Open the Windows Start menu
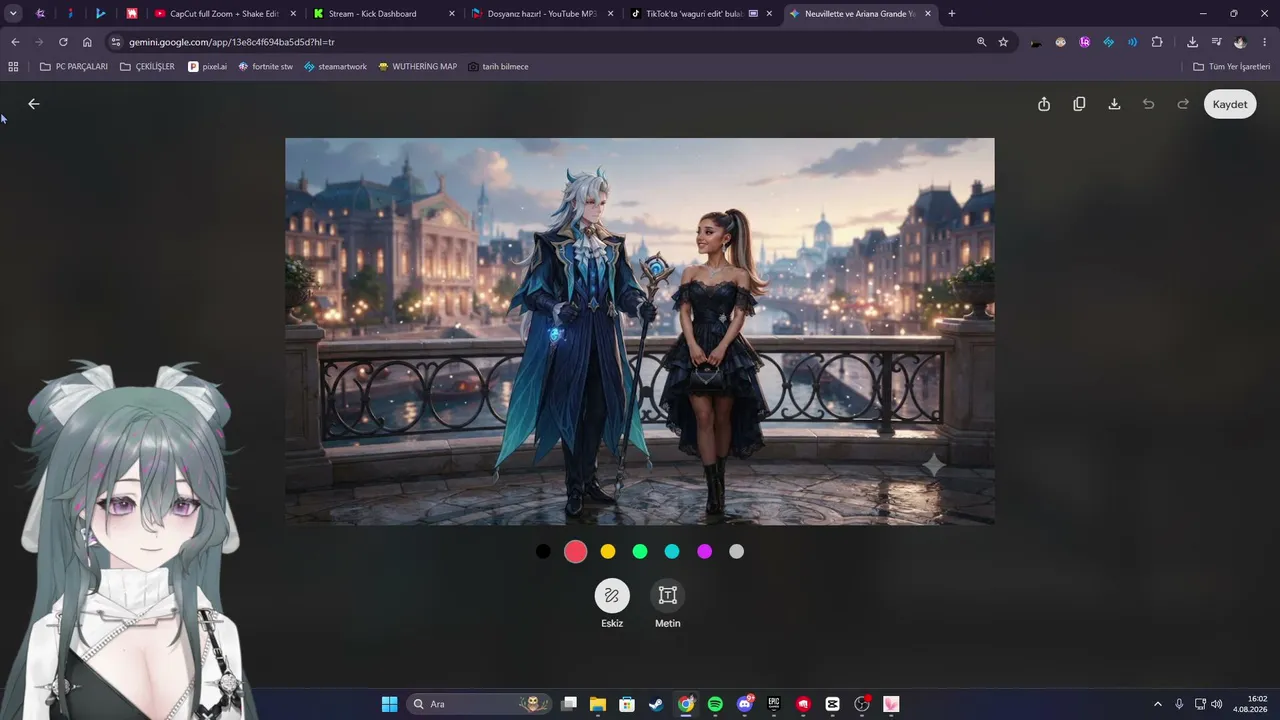Image resolution: width=1280 pixels, height=720 pixels. pyautogui.click(x=389, y=704)
